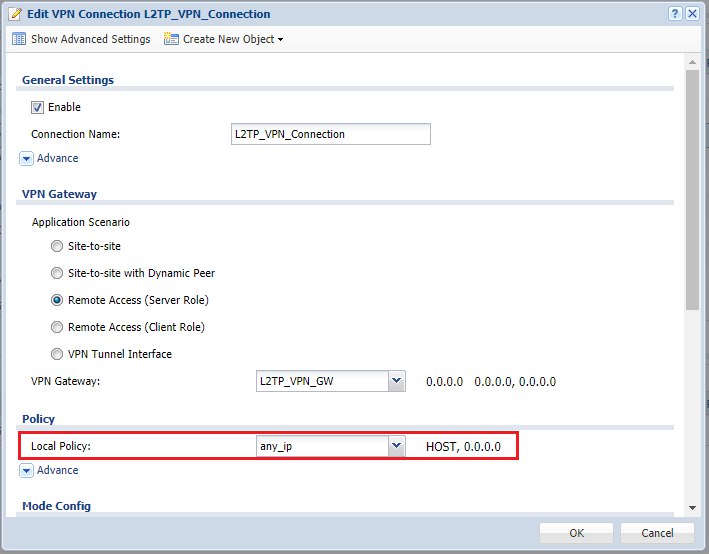The width and height of the screenshot is (709, 554).
Task: Click the VPN Gateway: field label
Action: pos(66,381)
